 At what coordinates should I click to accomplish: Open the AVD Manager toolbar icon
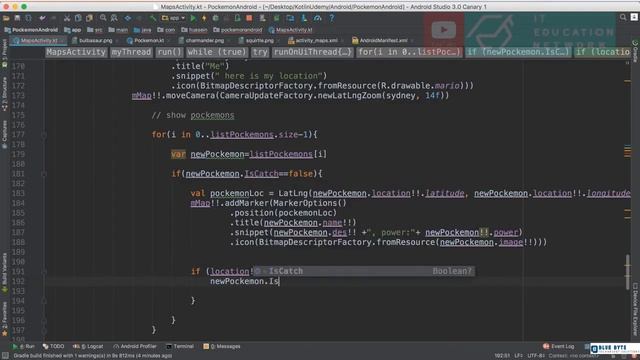(263, 18)
